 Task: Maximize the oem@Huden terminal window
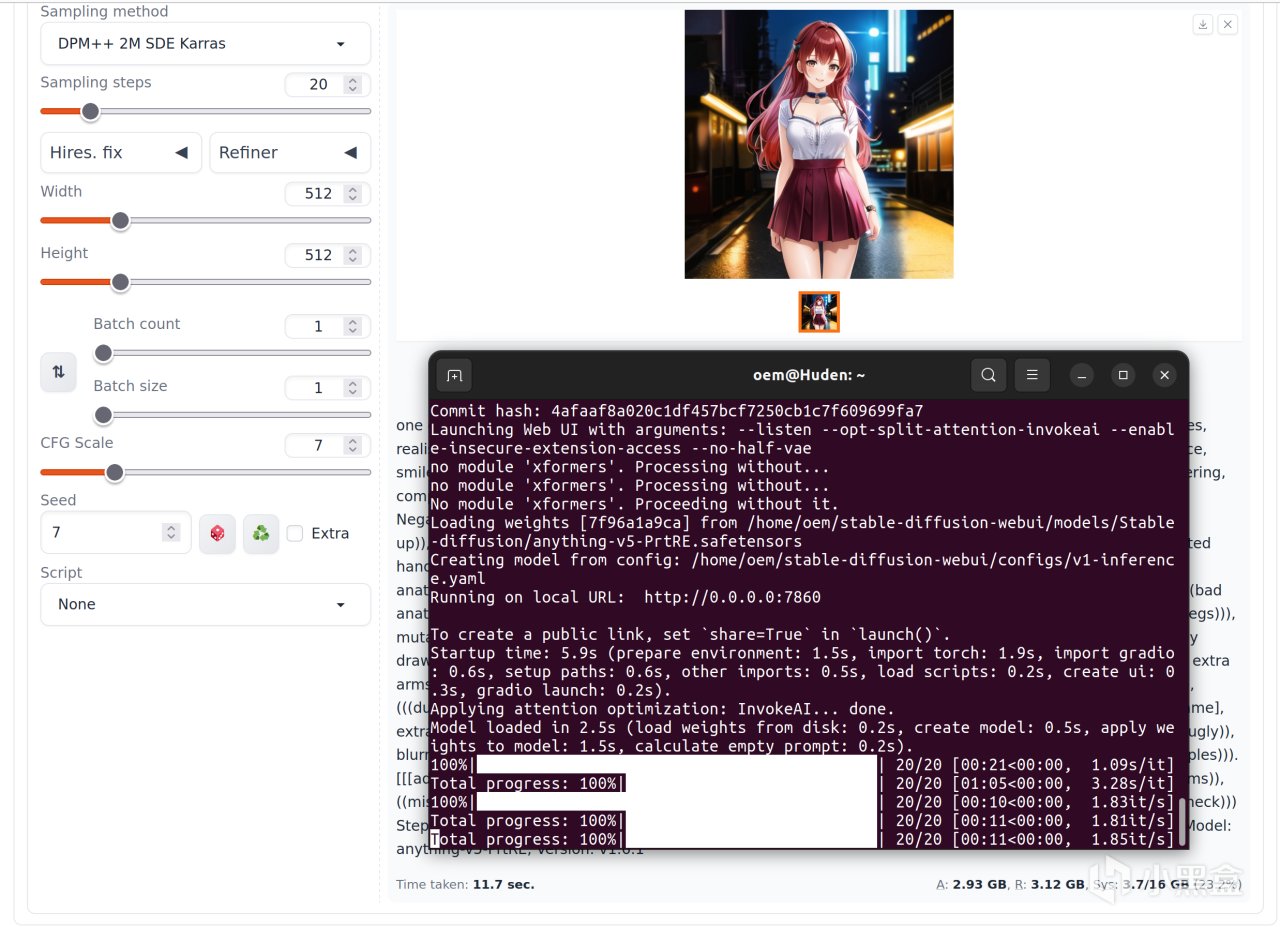click(1123, 375)
